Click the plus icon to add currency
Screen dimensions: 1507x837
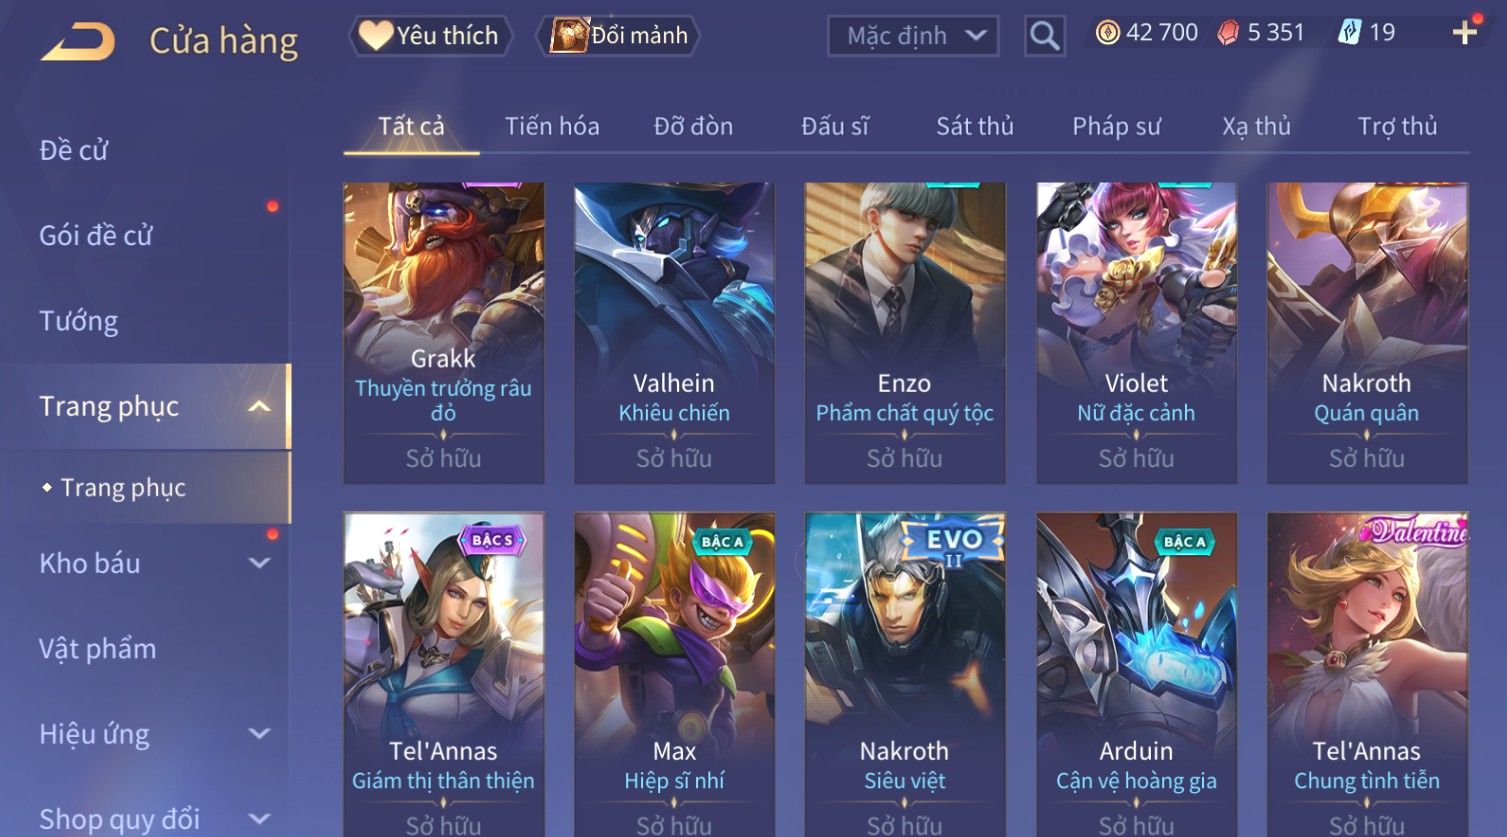1465,33
